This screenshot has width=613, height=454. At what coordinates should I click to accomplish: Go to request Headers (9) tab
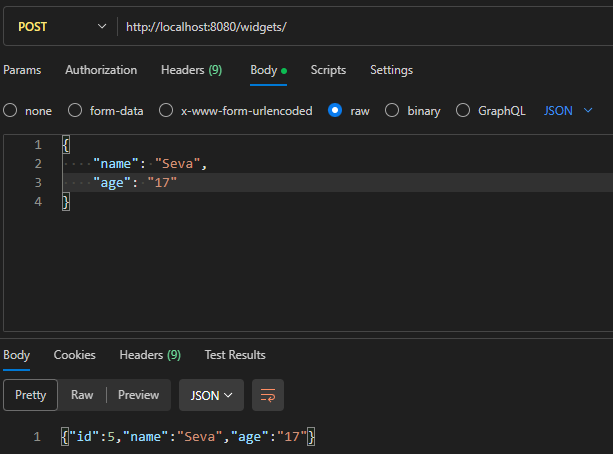[x=191, y=70]
